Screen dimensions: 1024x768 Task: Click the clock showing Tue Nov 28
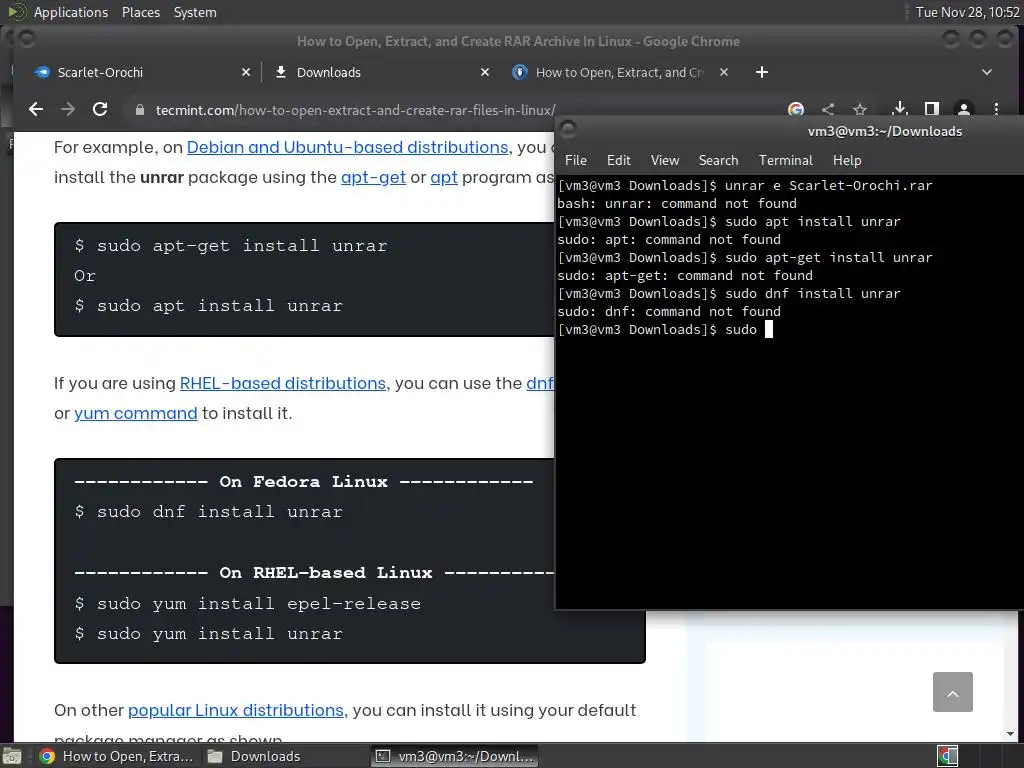tap(967, 12)
